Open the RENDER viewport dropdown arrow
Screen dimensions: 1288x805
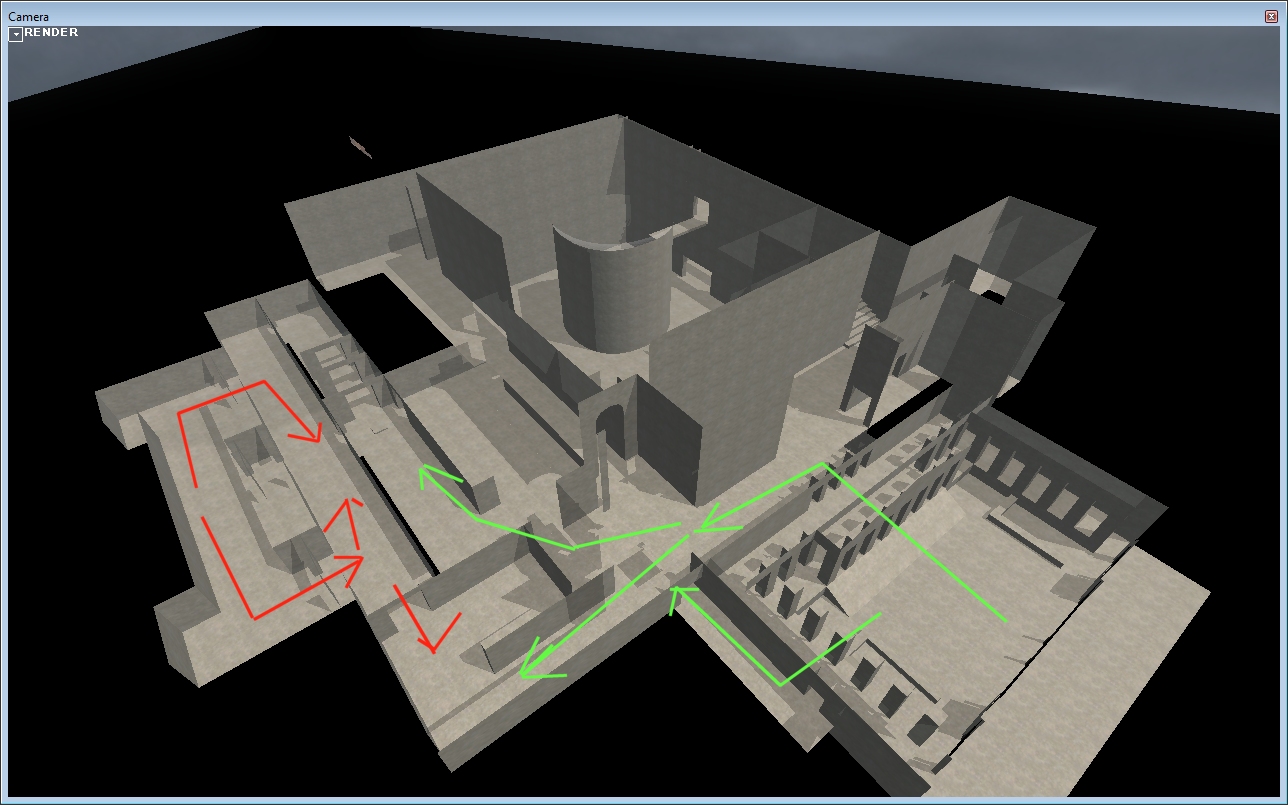click(x=16, y=34)
